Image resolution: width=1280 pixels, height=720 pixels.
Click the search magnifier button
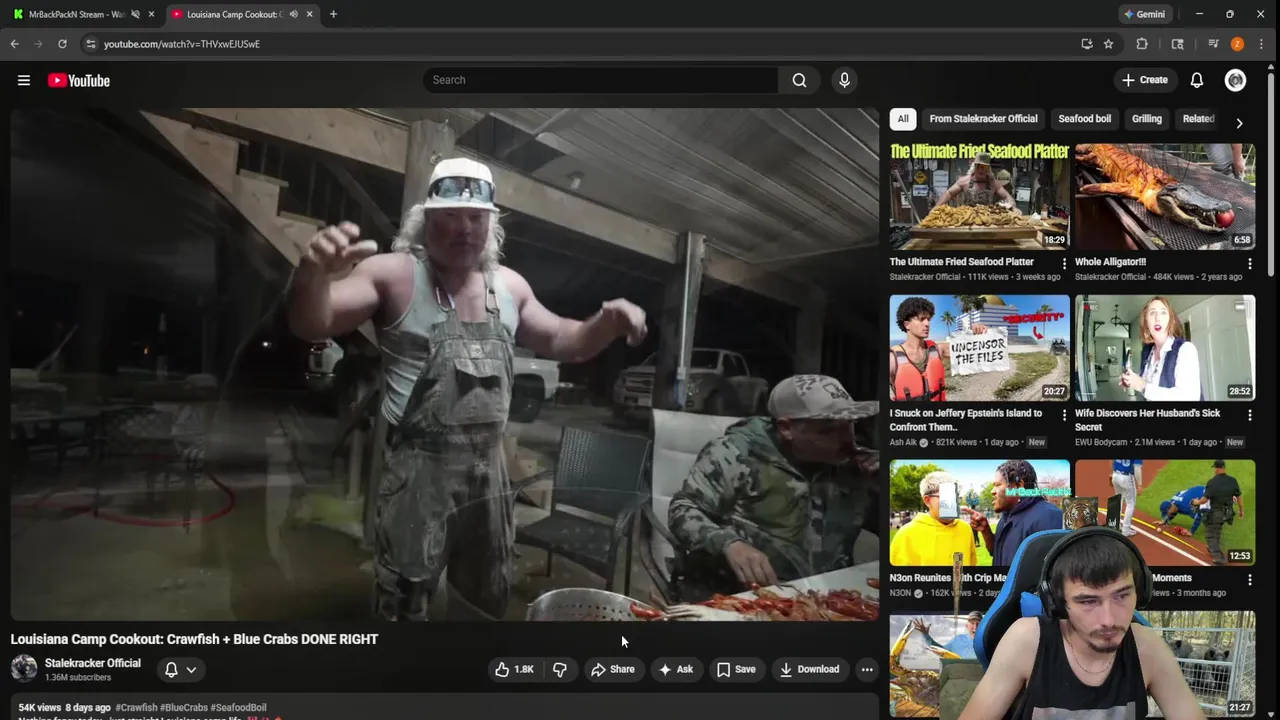click(x=799, y=80)
